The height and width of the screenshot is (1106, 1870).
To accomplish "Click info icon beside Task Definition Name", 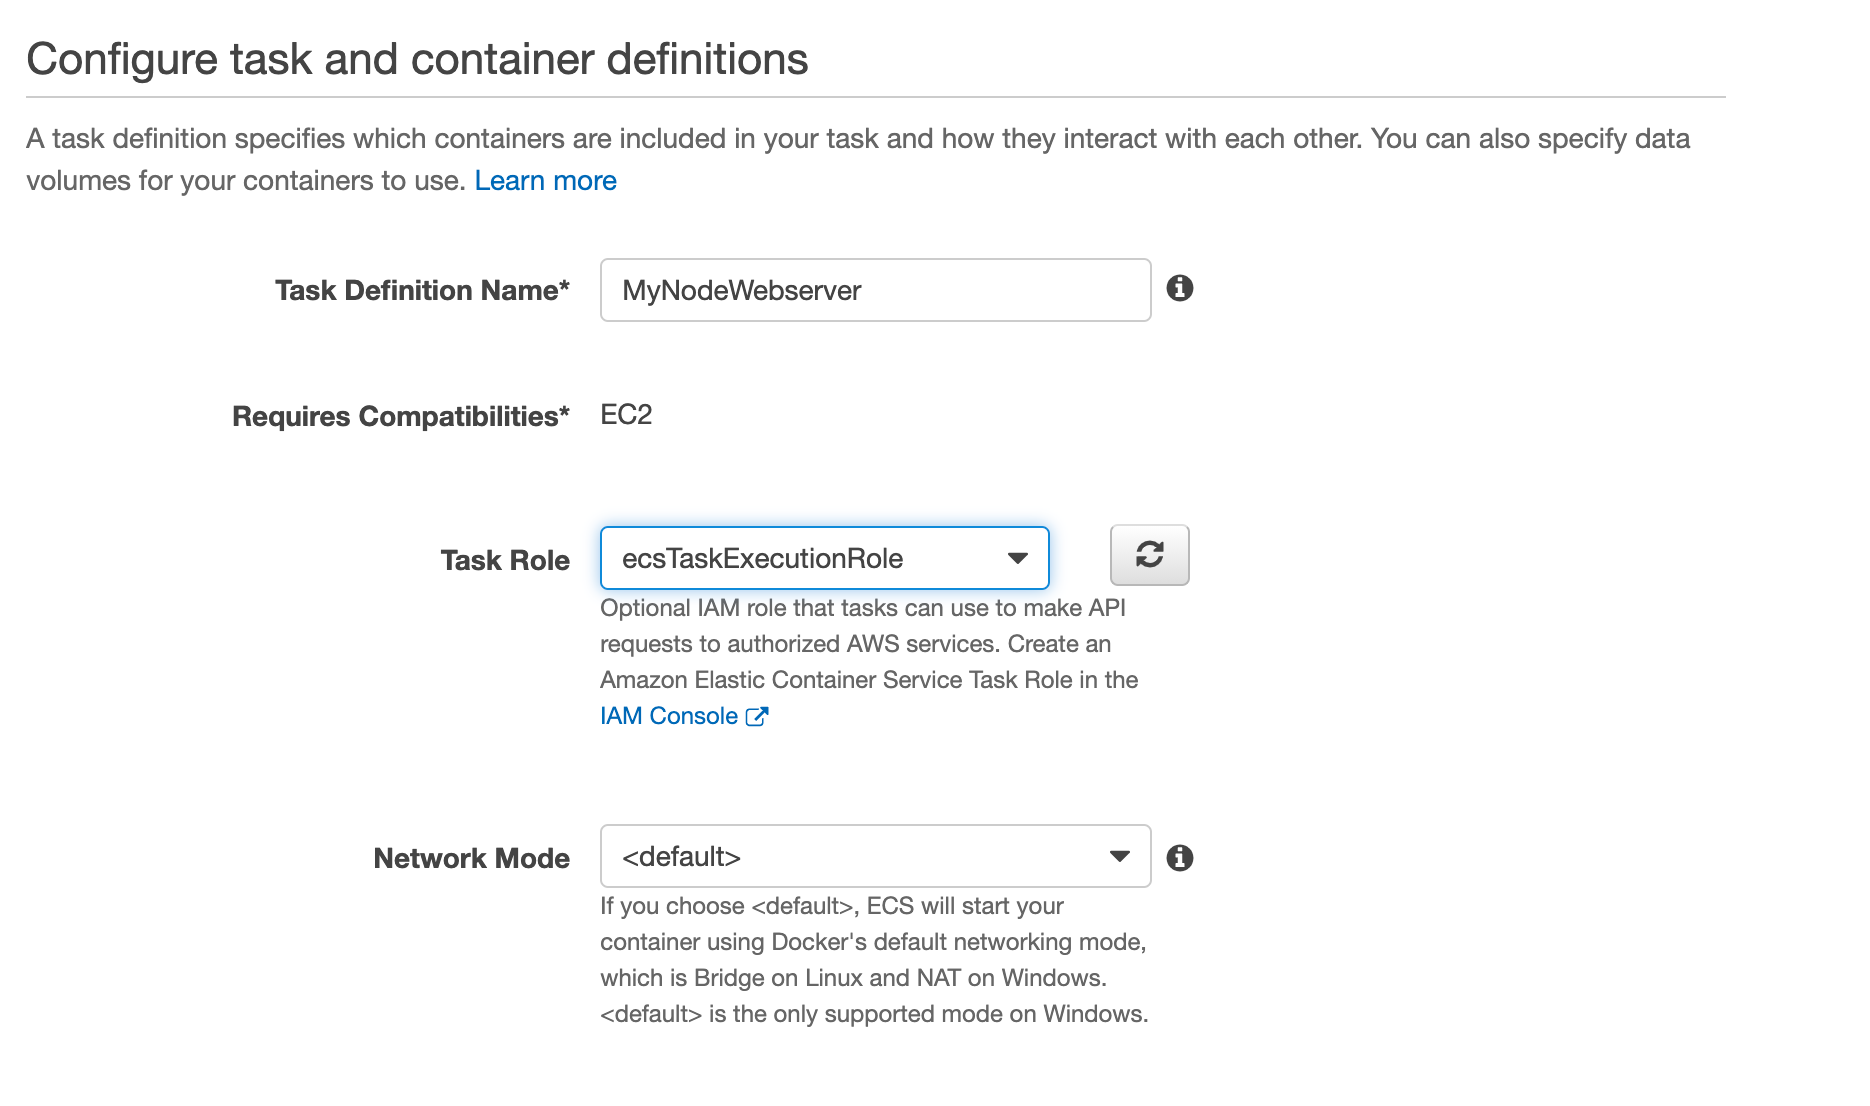I will [1180, 288].
